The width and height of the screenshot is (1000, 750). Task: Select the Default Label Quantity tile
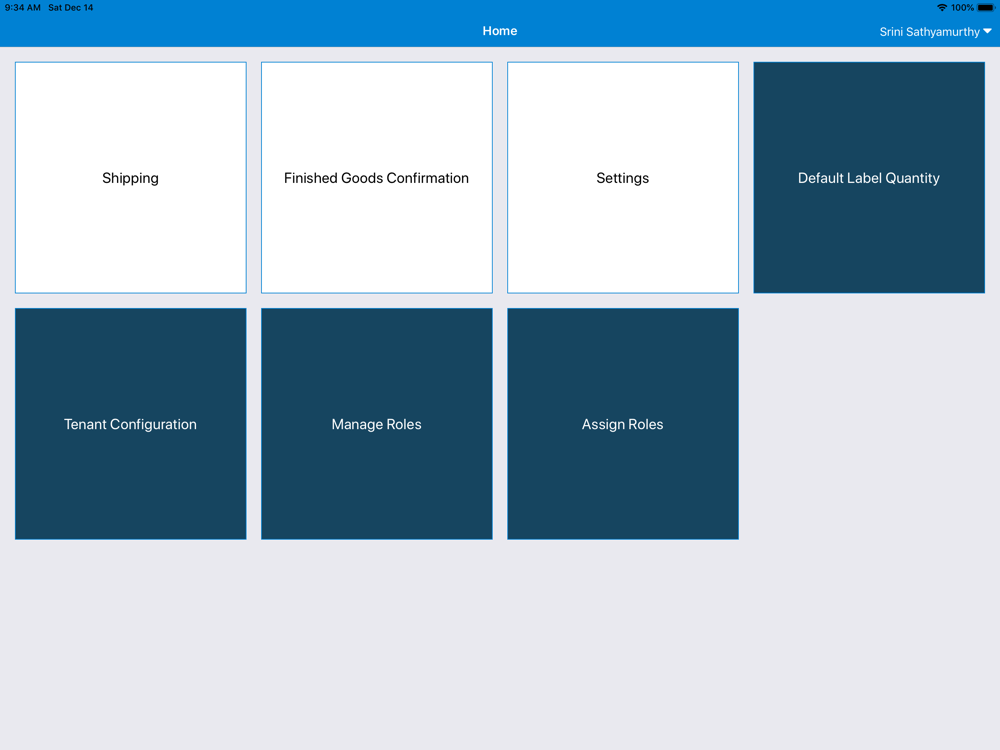coord(869,177)
